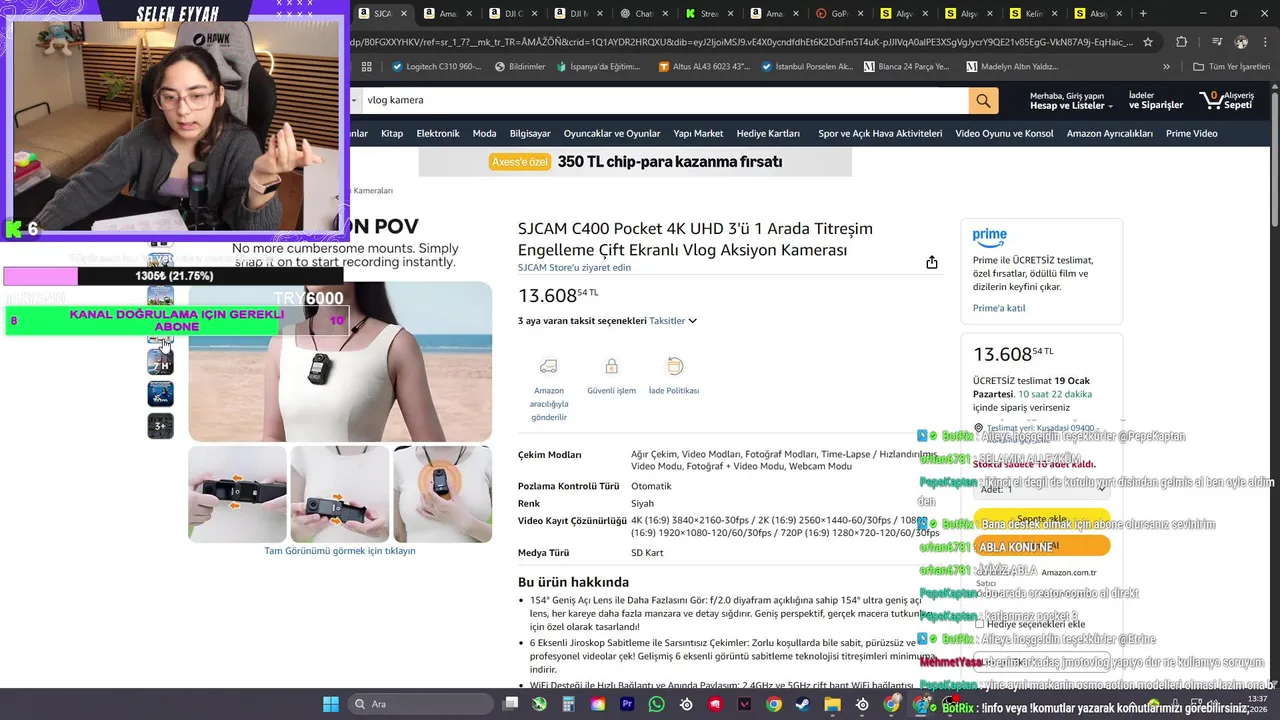The image size is (1280, 720).
Task: Open Instagram icon on the taskbar
Action: [598, 704]
